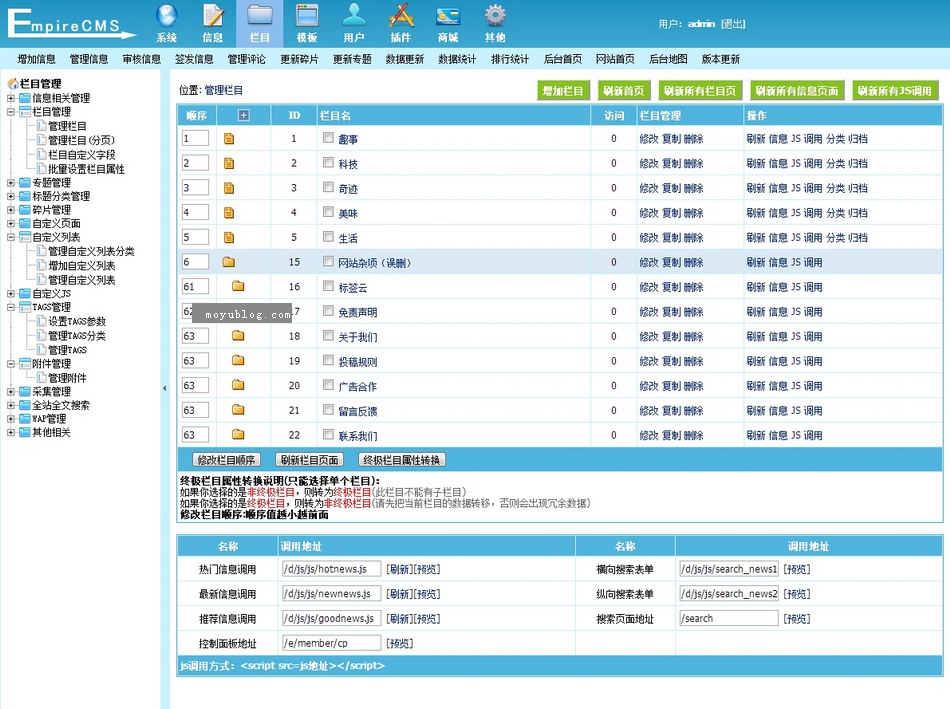Check the 免责声明 column checkbox
Screen dimensions: 950x709
coord(328,311)
